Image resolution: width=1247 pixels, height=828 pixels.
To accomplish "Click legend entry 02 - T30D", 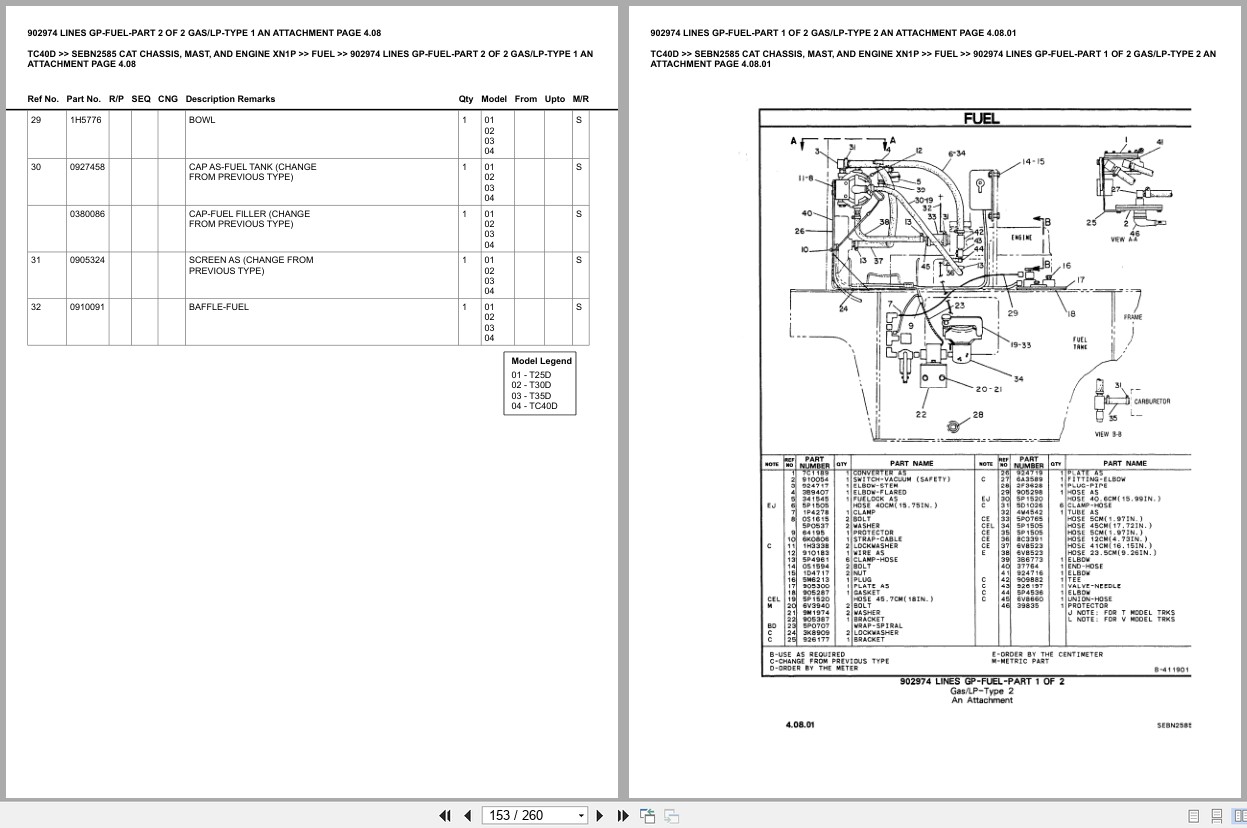I will [531, 385].
